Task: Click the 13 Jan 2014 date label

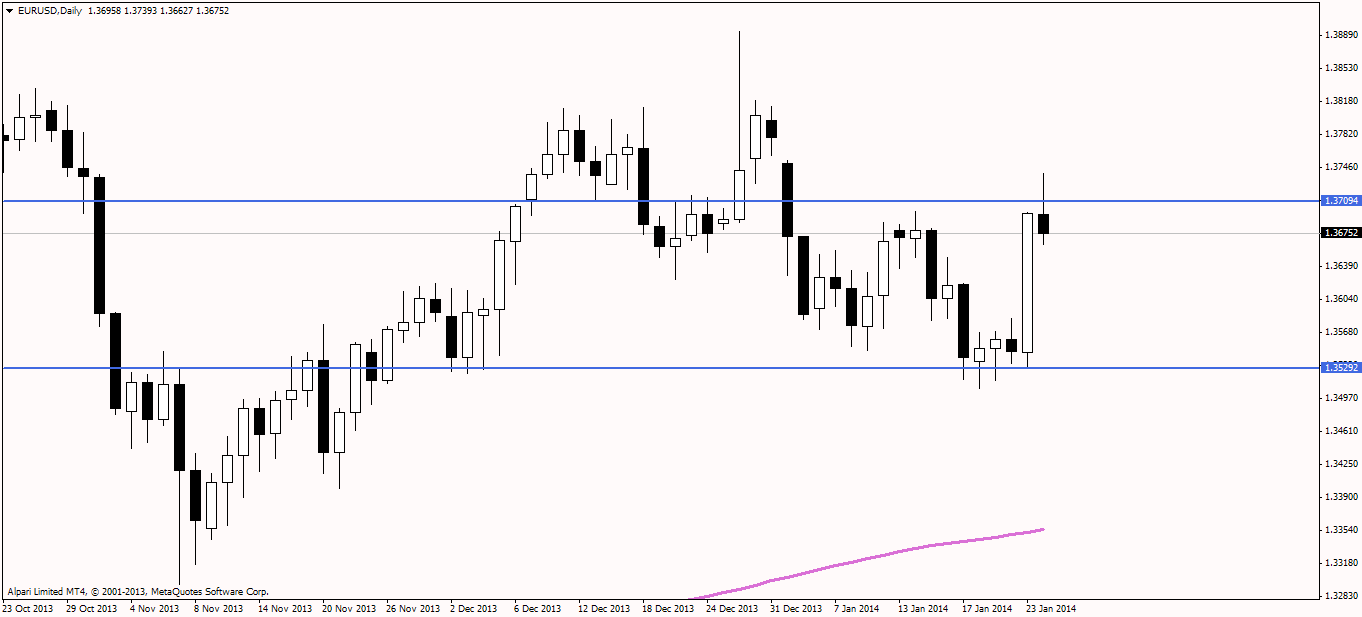Action: [923, 608]
